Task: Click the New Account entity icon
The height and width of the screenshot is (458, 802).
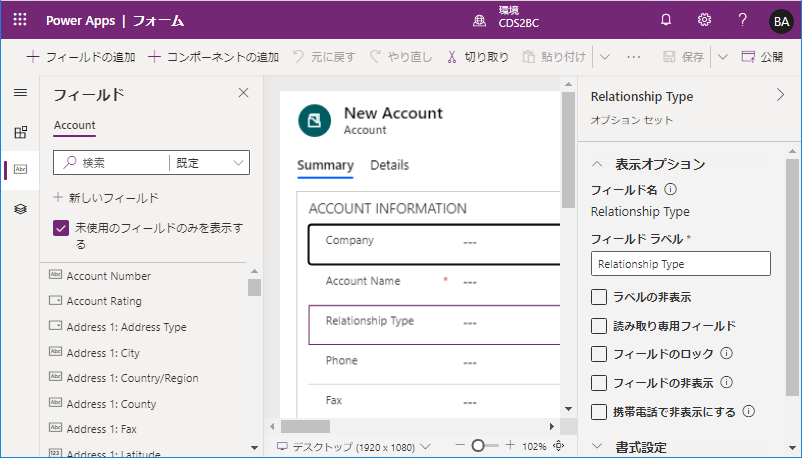Action: click(x=314, y=121)
